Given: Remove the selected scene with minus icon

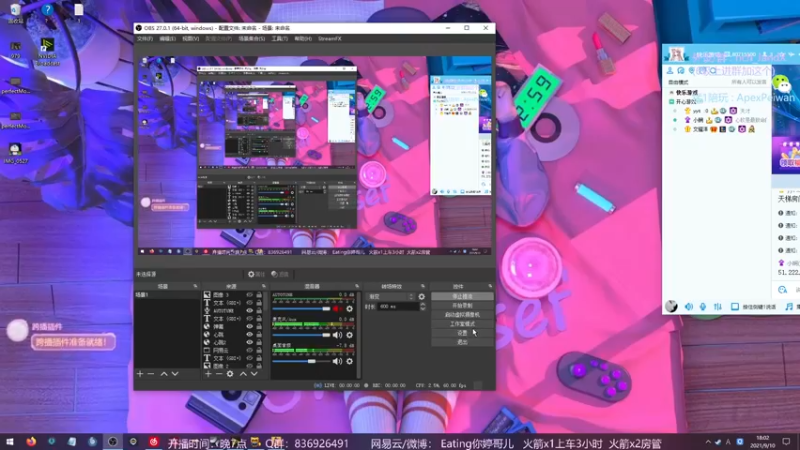Looking at the screenshot, I should click(x=151, y=374).
